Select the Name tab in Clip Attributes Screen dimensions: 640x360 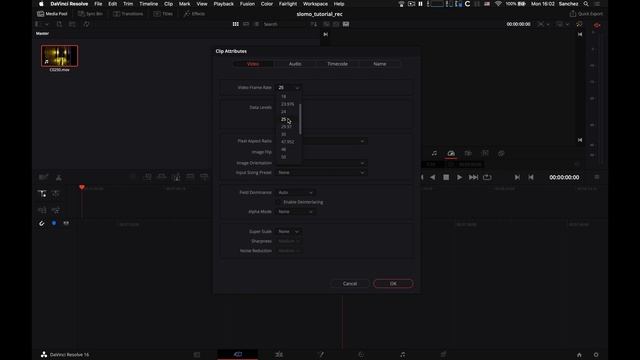[x=380, y=64]
